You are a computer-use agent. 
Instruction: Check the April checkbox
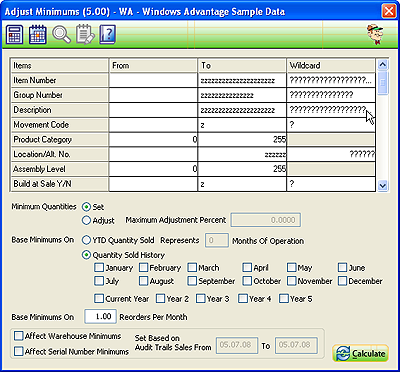coord(247,268)
